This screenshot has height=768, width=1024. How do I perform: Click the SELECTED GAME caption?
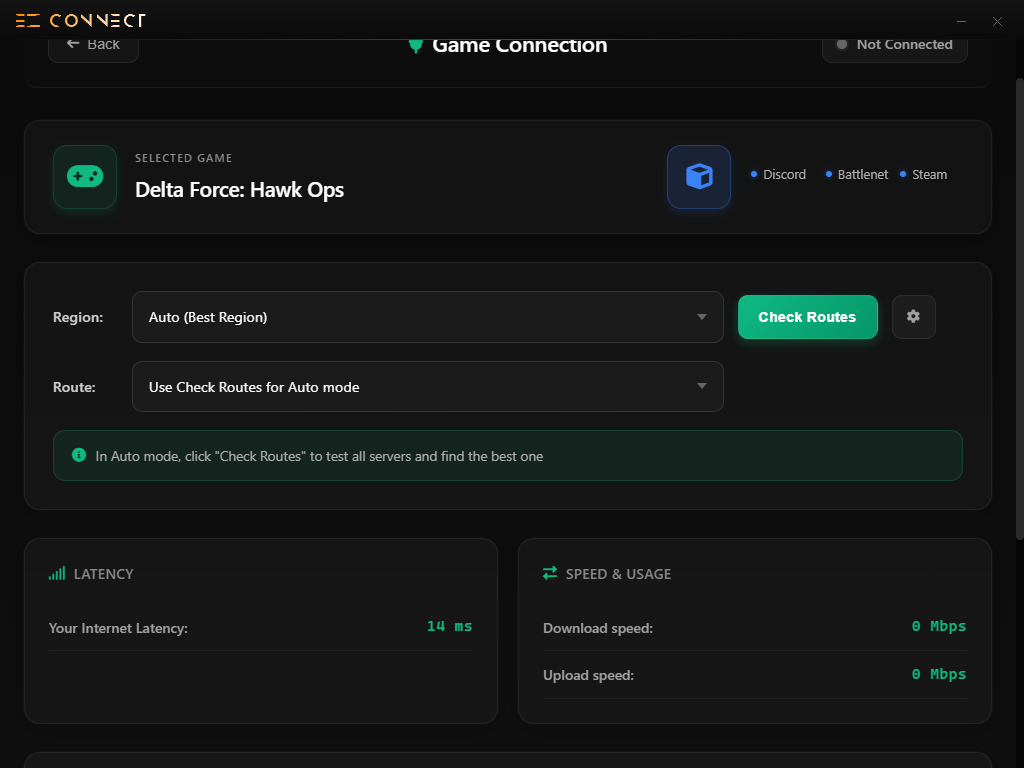184,158
